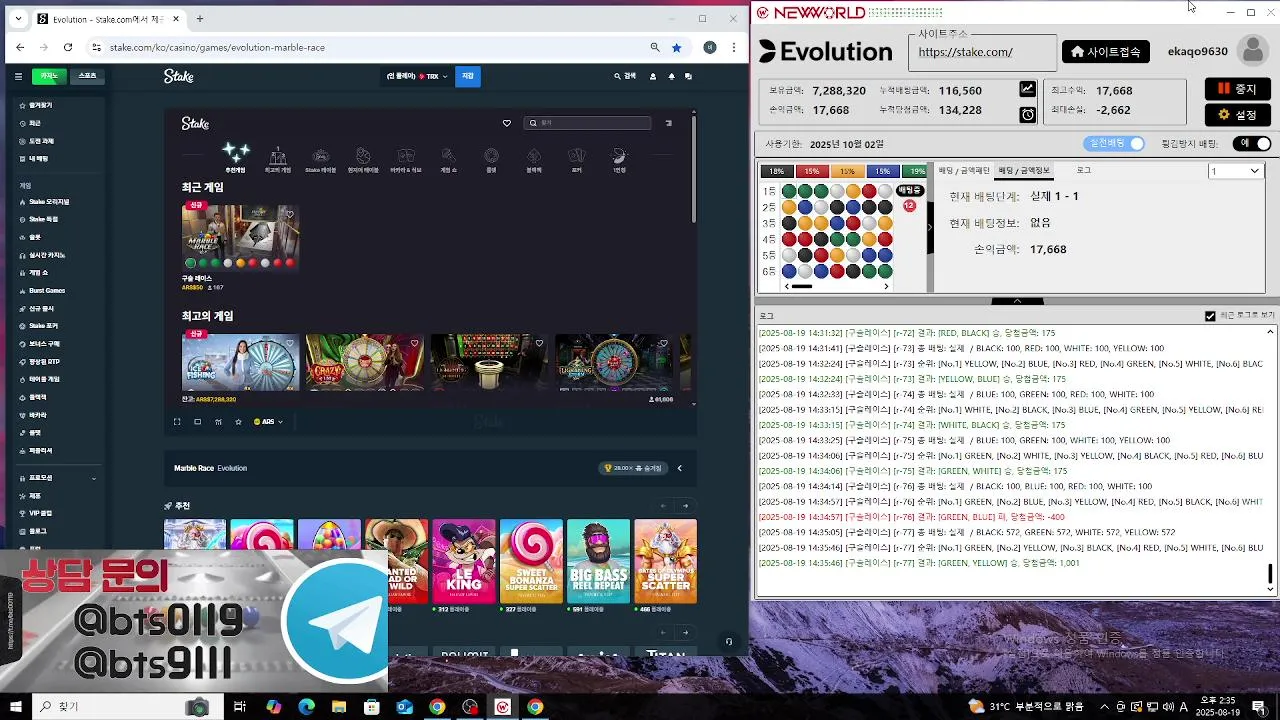The height and width of the screenshot is (720, 1280).
Task: Toggle the 실전배팅 live betting switch
Action: click(1114, 144)
